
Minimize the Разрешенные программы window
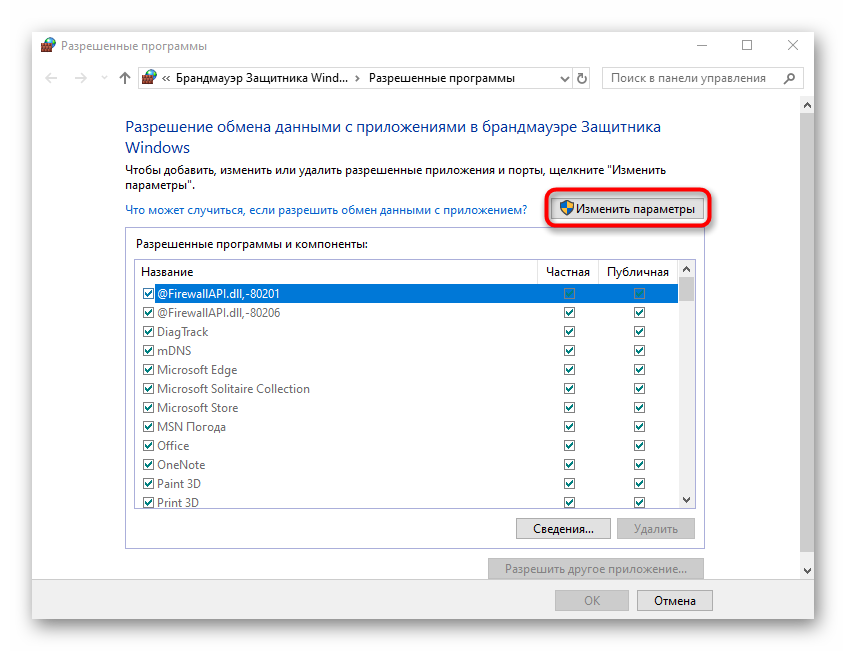point(701,45)
